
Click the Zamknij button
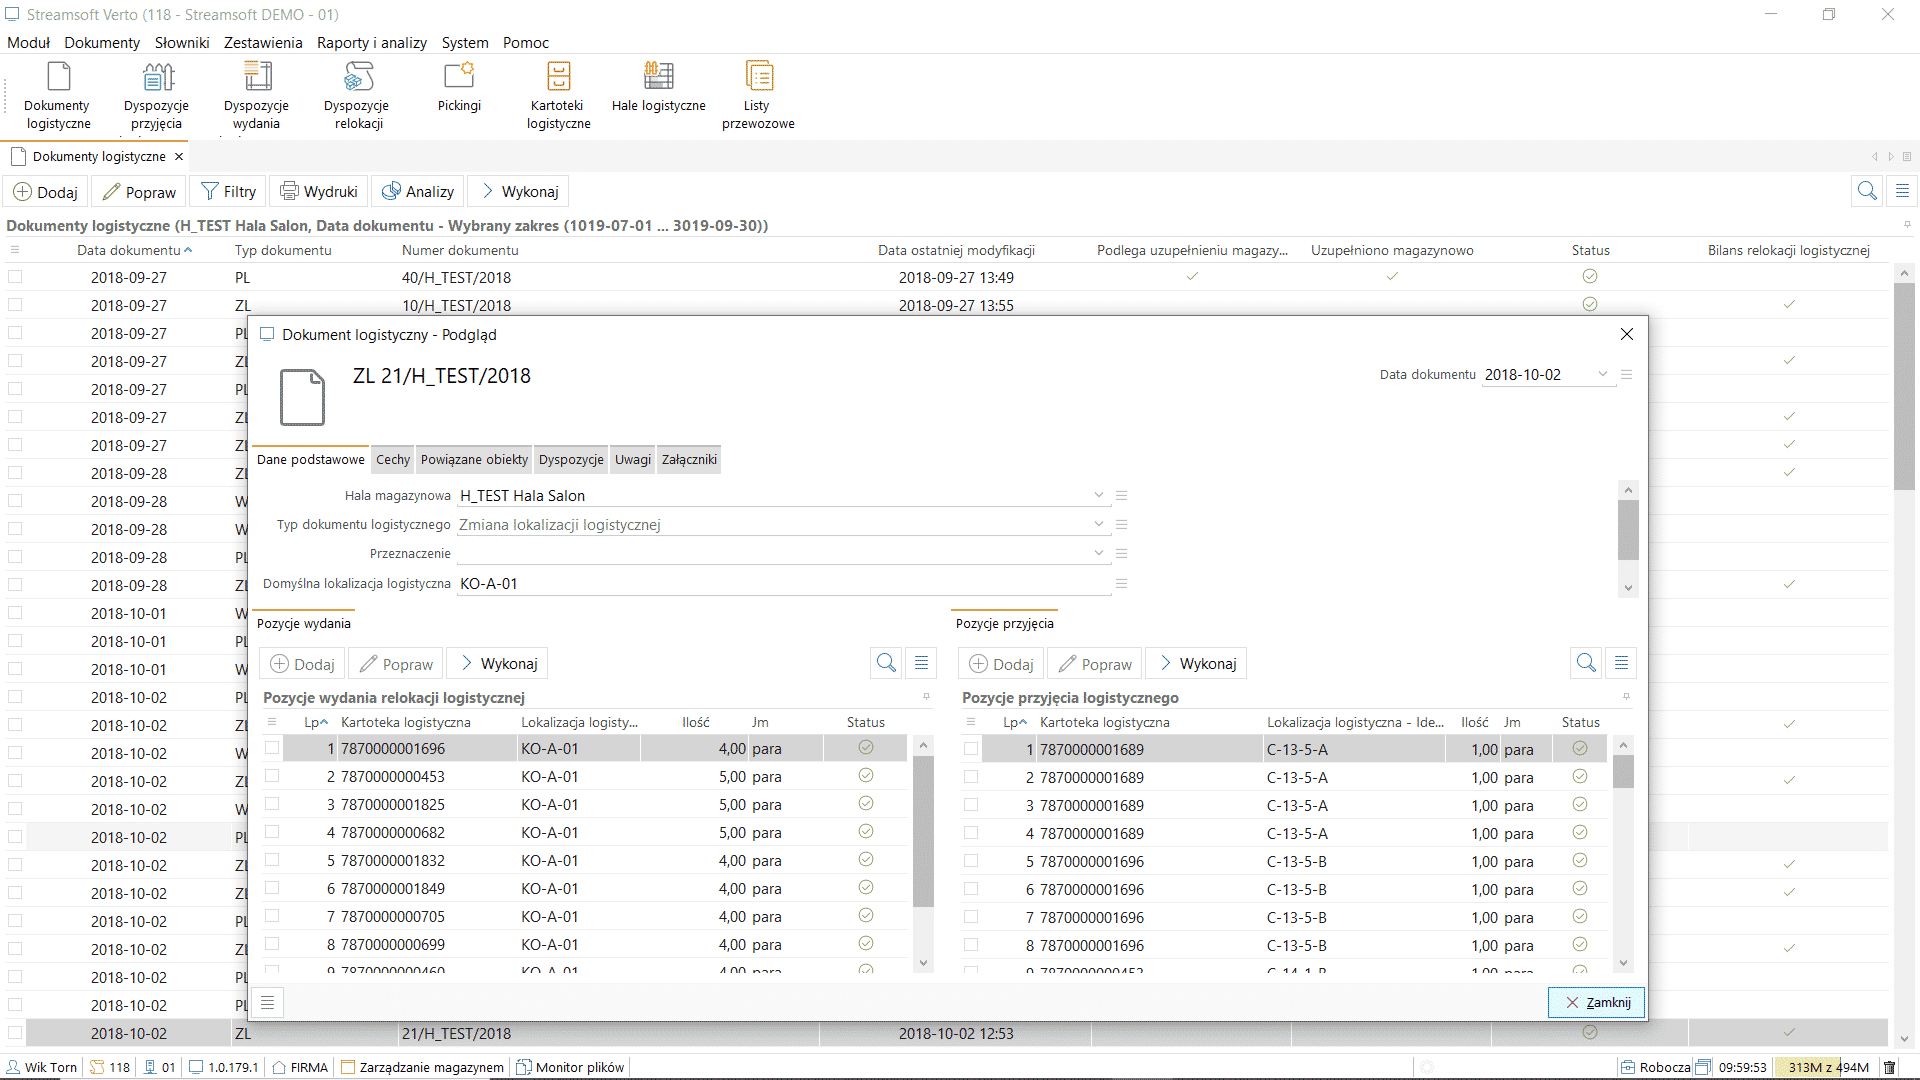pos(1595,1002)
